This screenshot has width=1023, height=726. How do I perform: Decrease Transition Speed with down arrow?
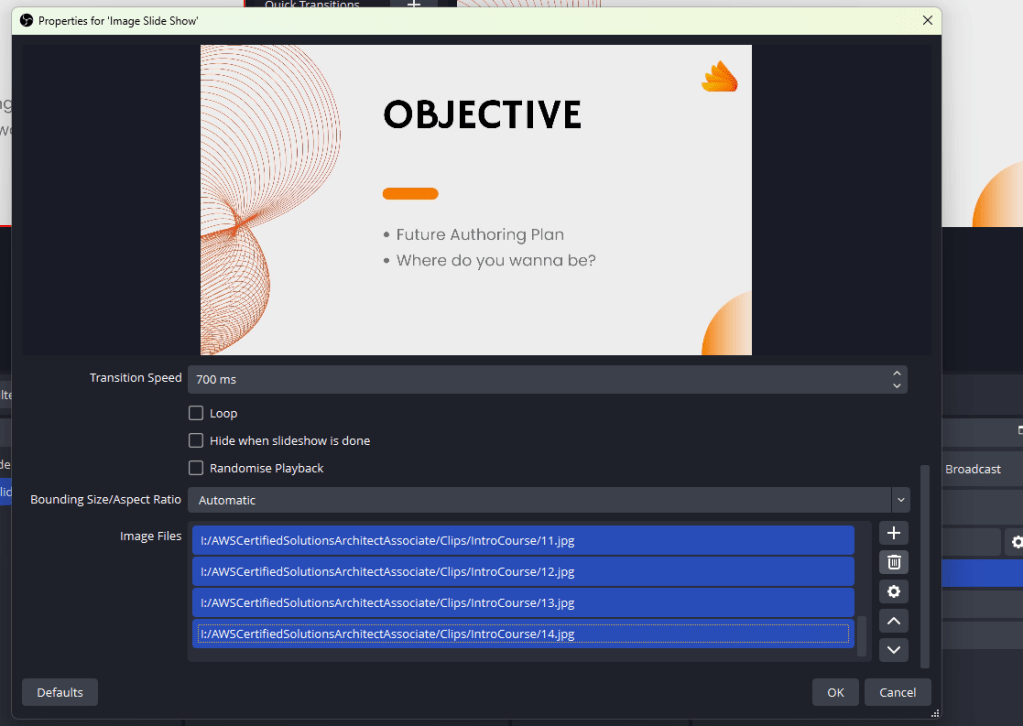click(896, 386)
